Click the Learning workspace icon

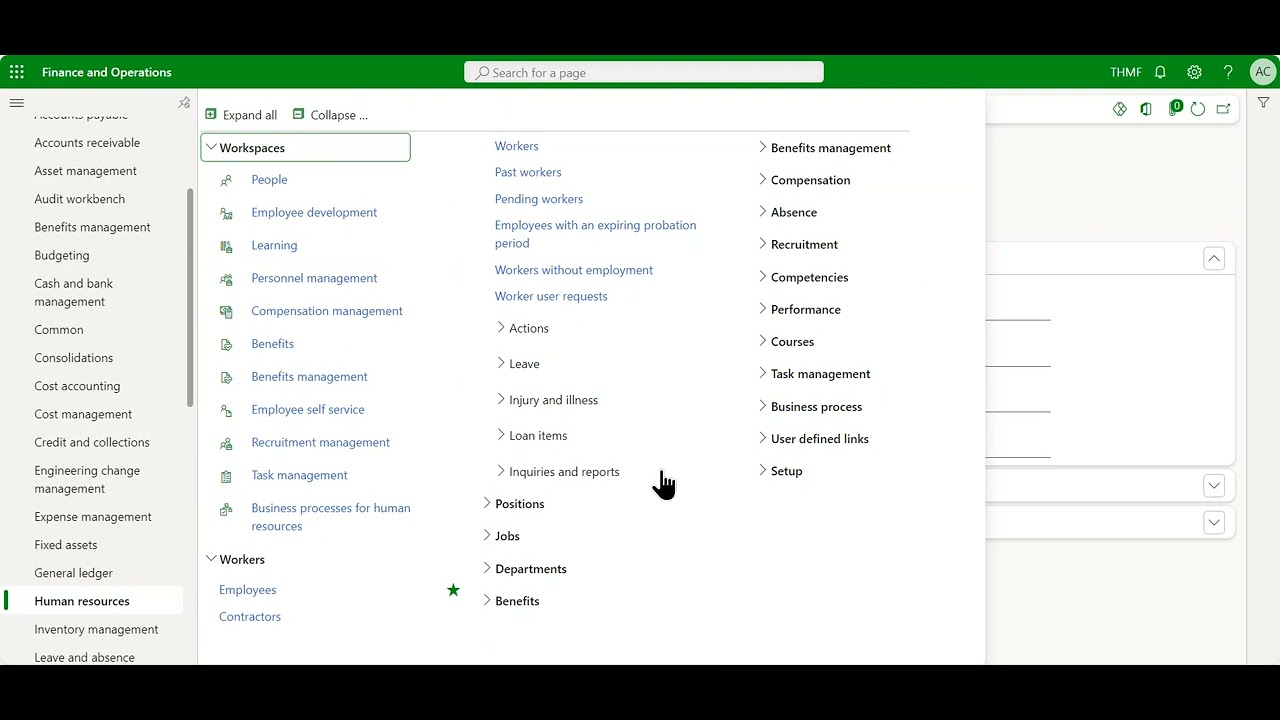coord(226,246)
